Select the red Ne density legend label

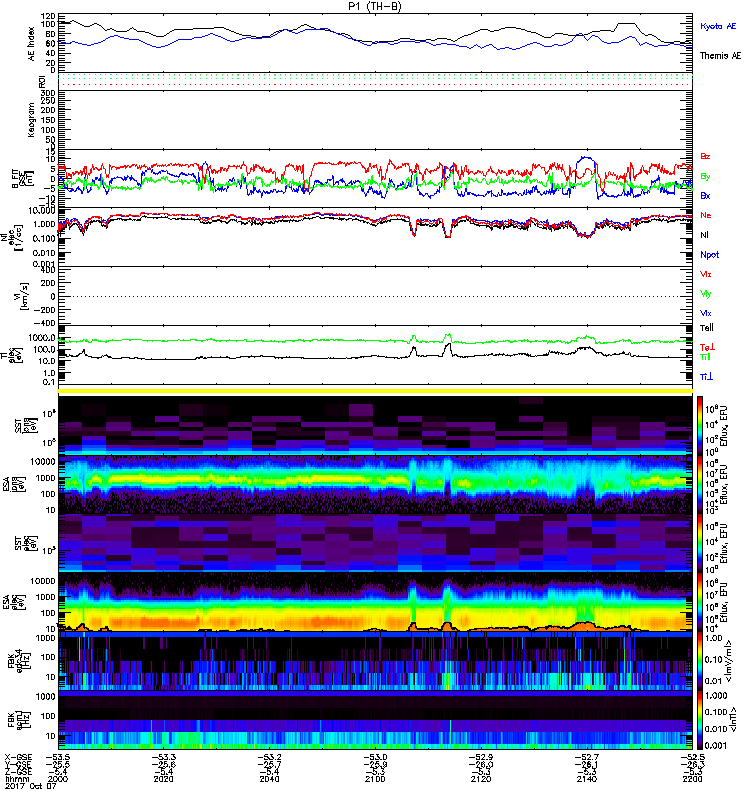705,215
